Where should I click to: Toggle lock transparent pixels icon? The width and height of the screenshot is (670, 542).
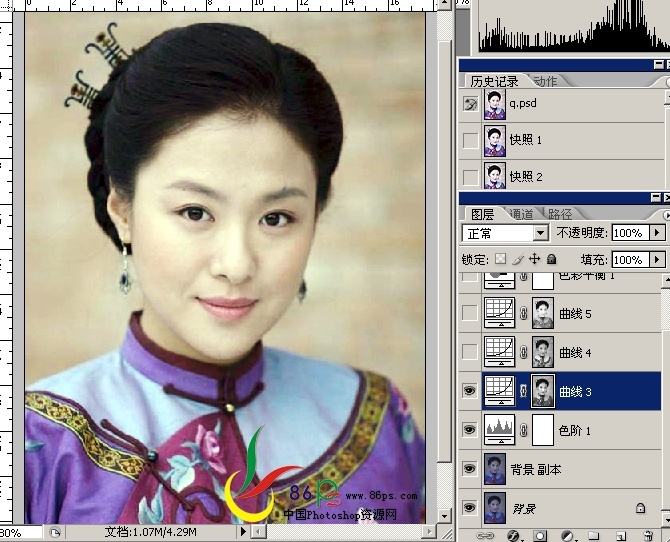500,259
